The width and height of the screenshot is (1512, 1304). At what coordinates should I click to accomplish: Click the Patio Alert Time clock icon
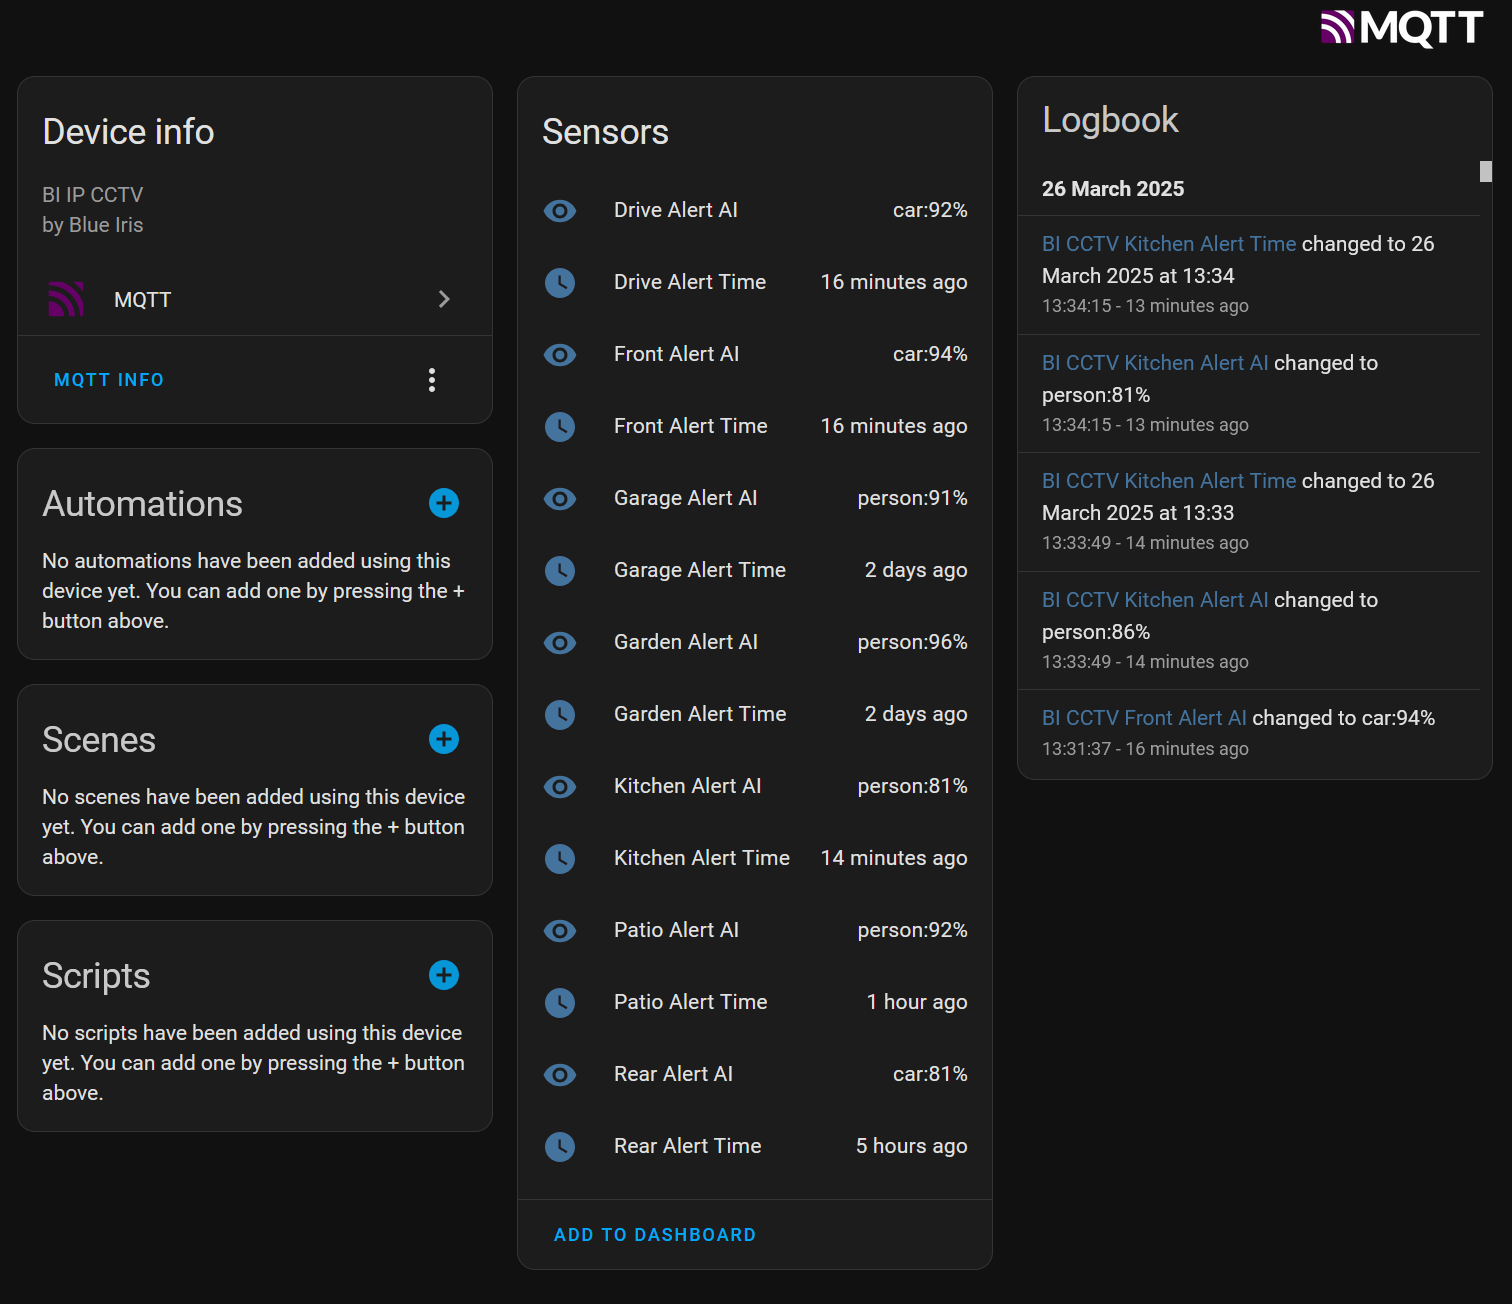coord(560,1003)
